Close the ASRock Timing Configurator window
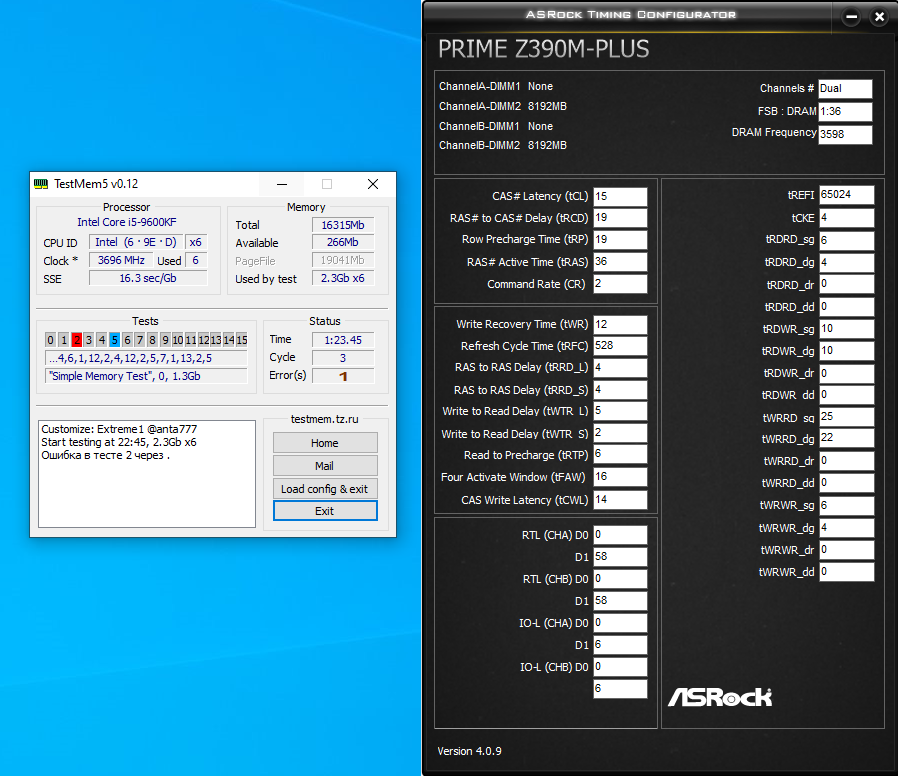 879,17
